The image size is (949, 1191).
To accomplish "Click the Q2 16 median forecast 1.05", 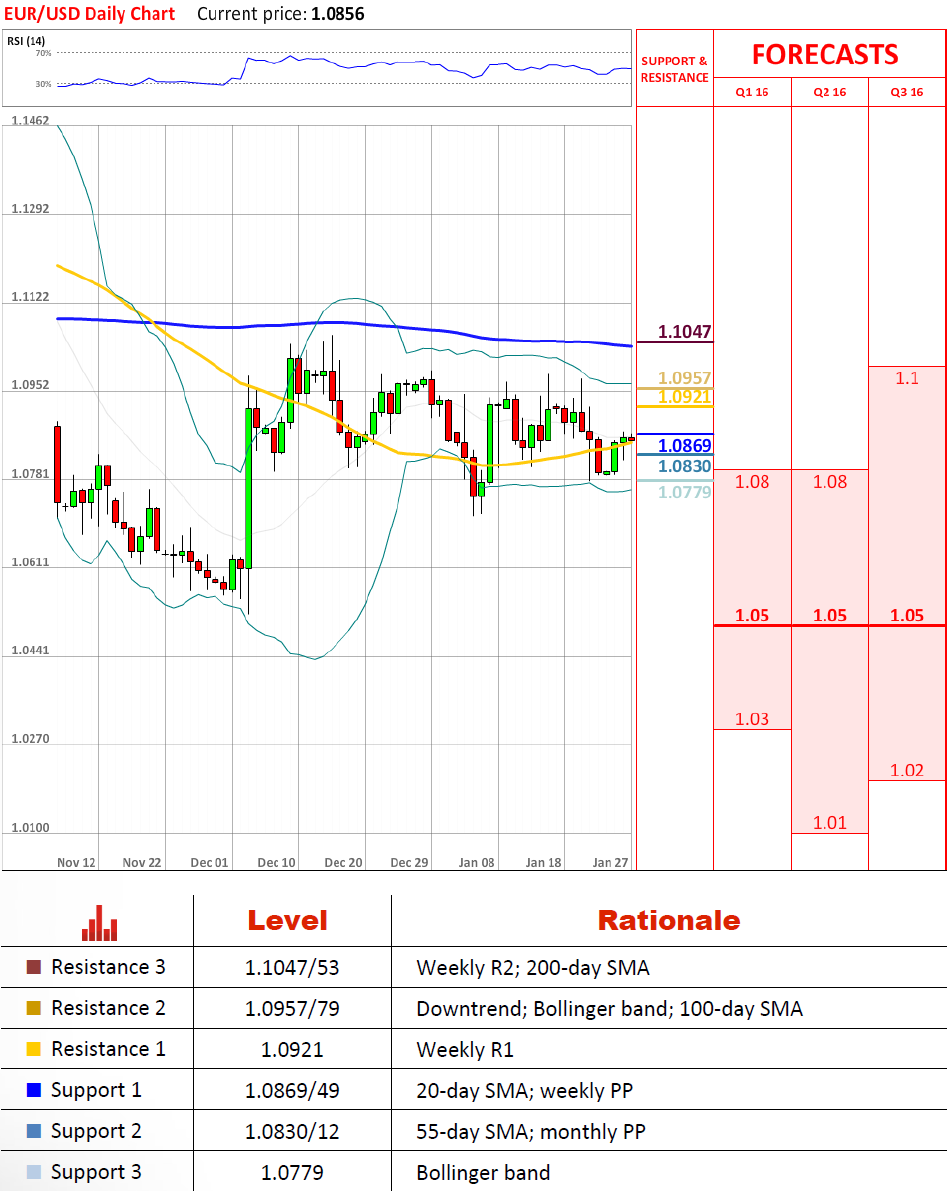I will tap(830, 615).
